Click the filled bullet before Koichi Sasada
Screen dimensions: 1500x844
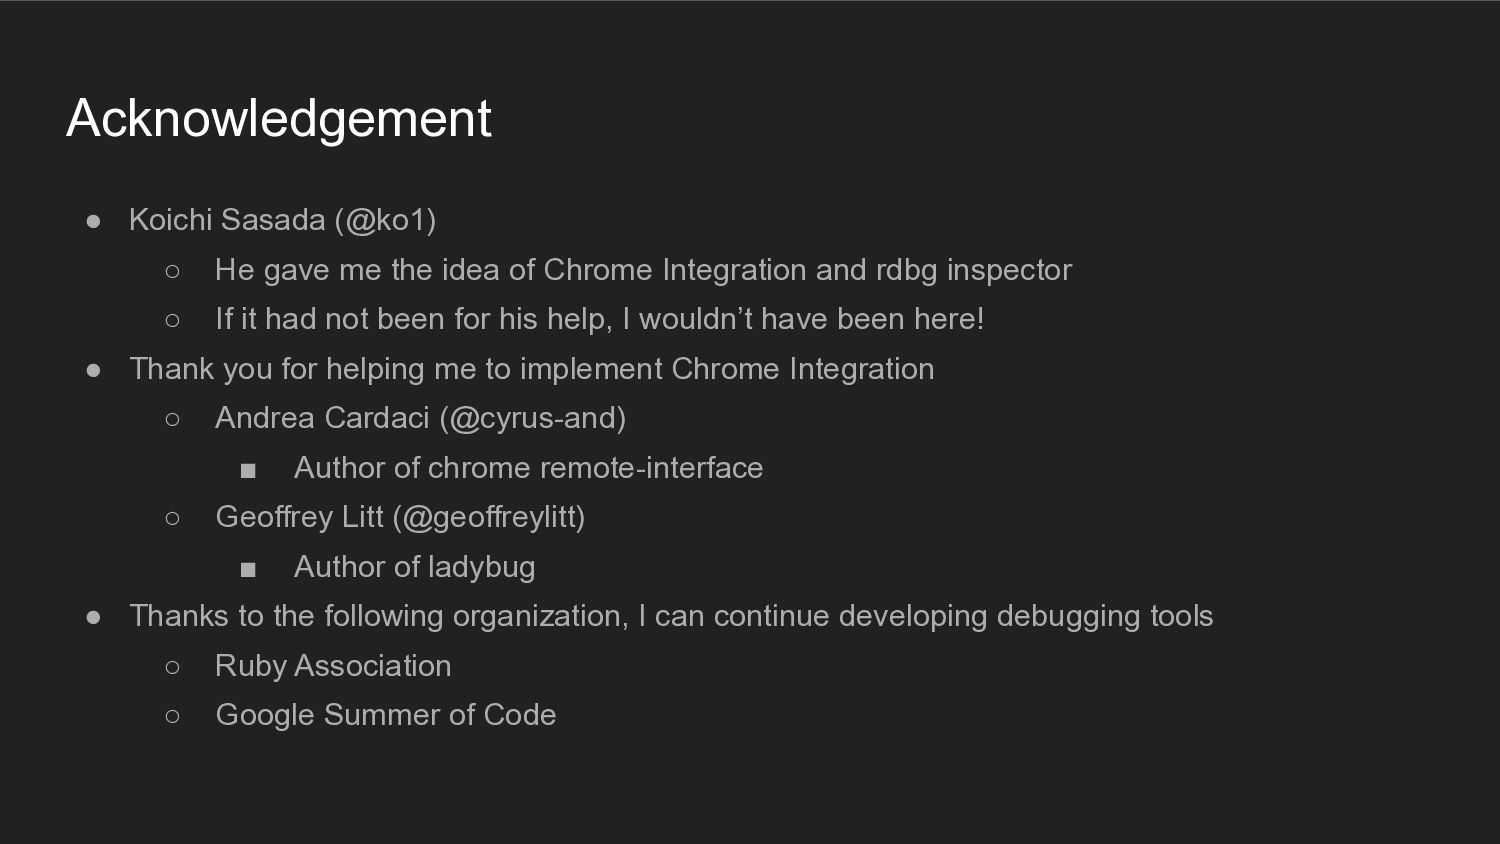tap(94, 221)
